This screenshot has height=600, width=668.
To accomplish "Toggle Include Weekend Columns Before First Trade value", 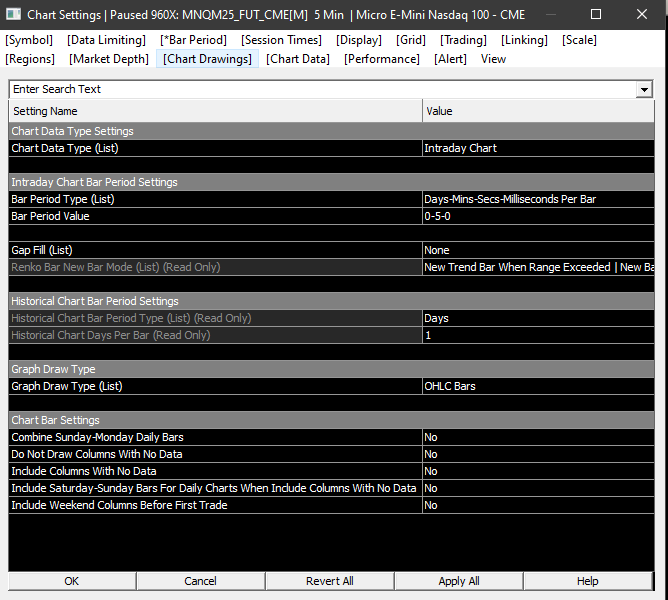I will coord(538,505).
